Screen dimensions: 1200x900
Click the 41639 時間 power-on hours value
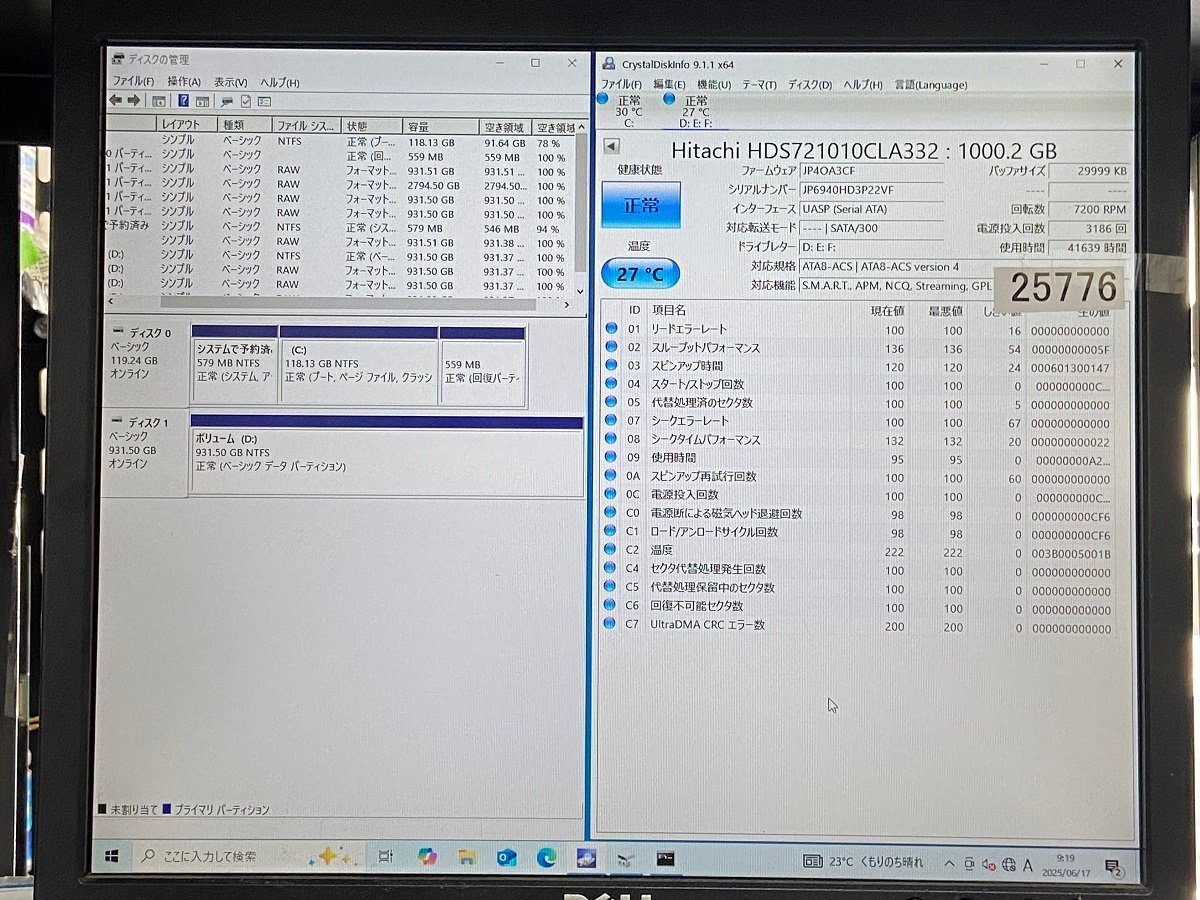point(1090,248)
